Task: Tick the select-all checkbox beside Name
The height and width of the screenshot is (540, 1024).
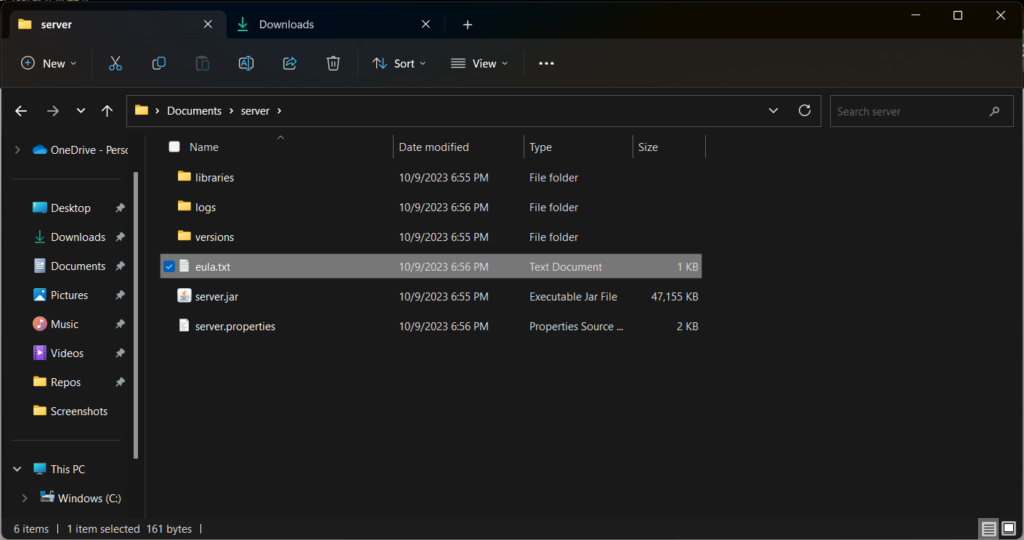Action: click(174, 147)
